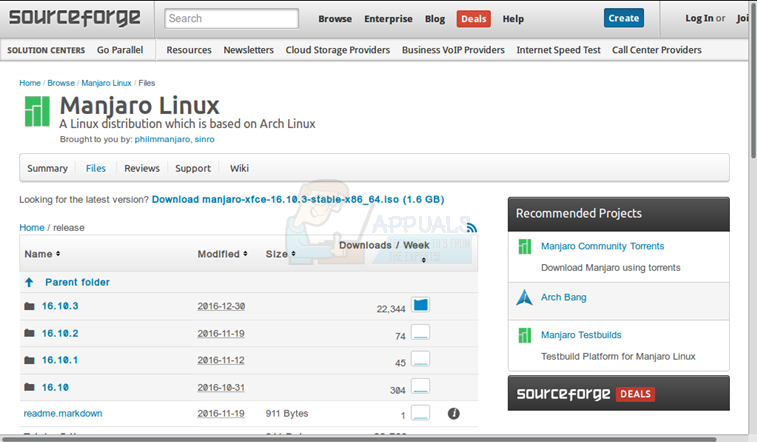Click Manjaro Linux in the breadcrumb
Image resolution: width=757 pixels, height=442 pixels.
coord(106,83)
